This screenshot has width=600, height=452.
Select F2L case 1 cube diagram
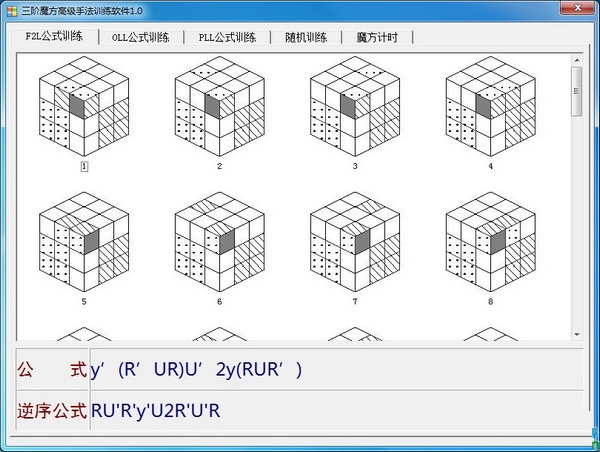click(x=84, y=106)
